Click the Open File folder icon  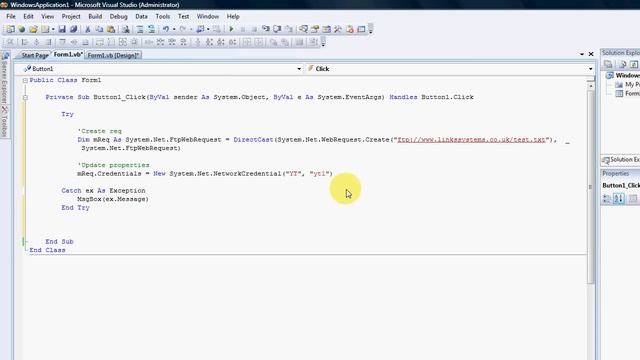33,29
